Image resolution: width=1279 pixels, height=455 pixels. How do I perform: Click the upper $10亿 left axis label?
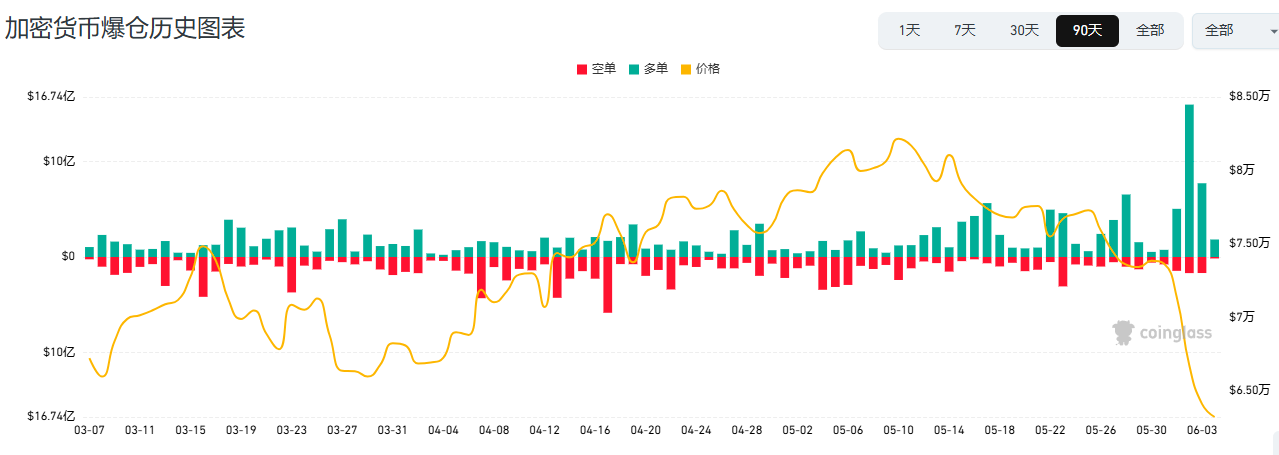click(x=58, y=161)
